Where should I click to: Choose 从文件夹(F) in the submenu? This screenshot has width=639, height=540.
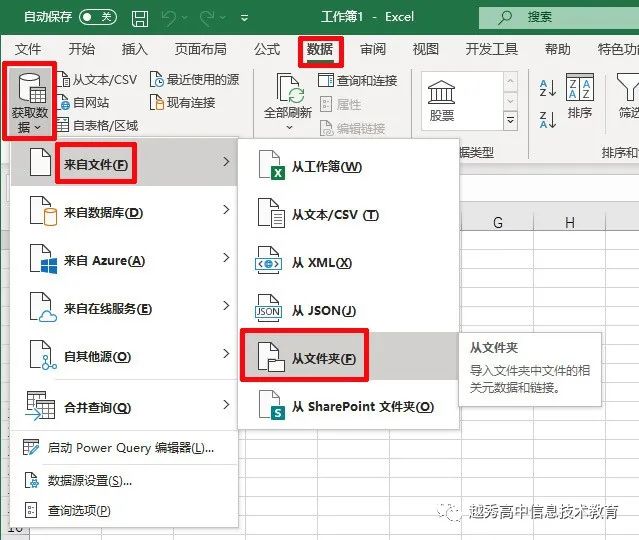coord(348,357)
